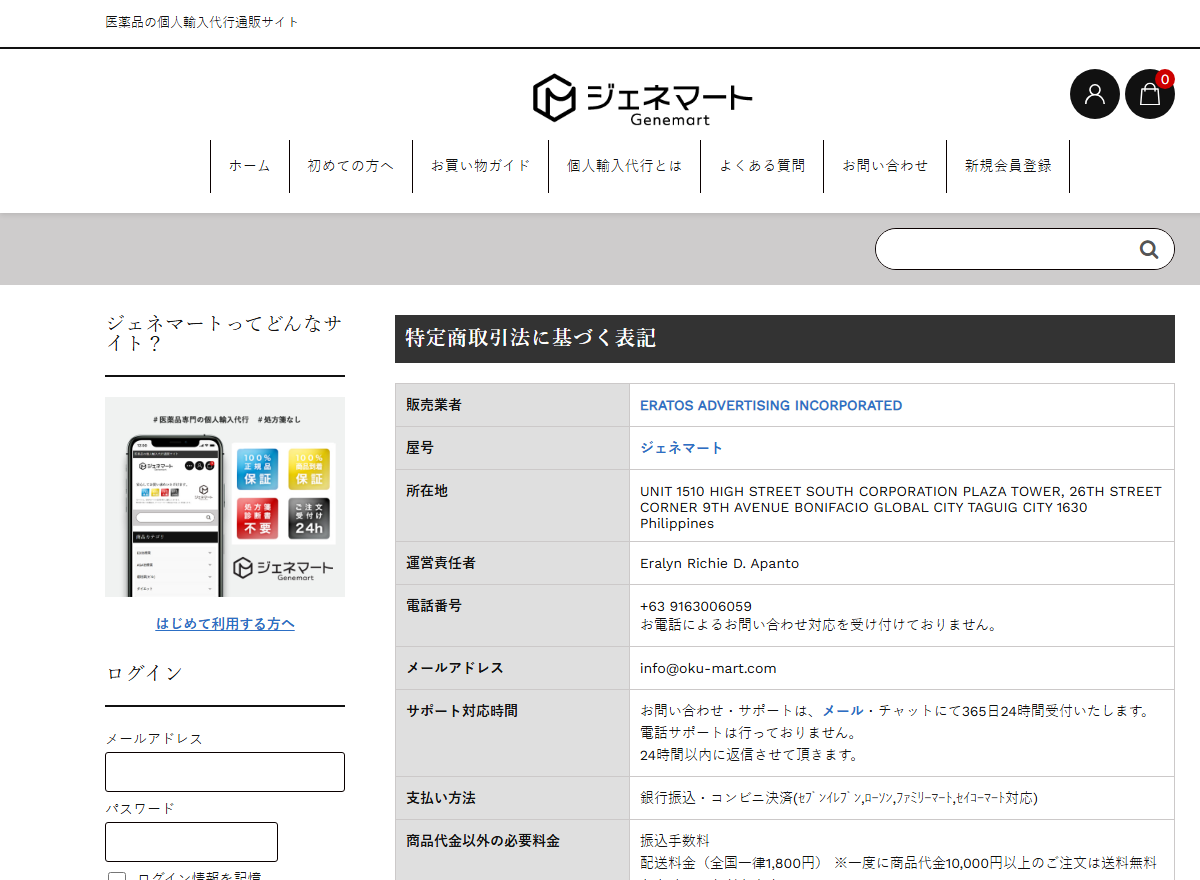
Task: Follow the はじめて利用する方へ link
Action: click(225, 624)
